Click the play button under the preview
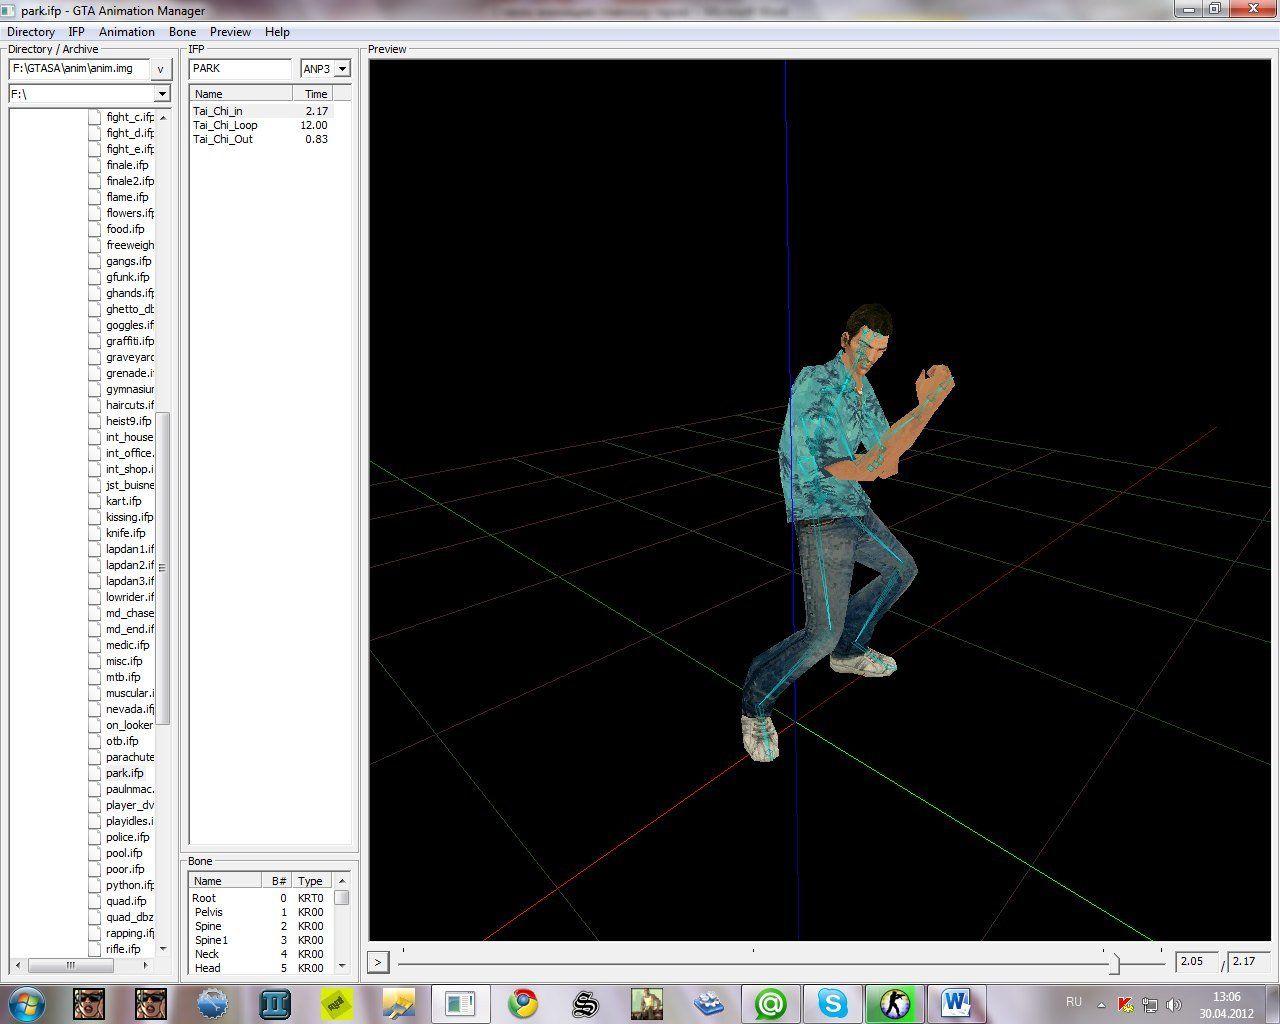1280x1024 pixels. point(378,962)
